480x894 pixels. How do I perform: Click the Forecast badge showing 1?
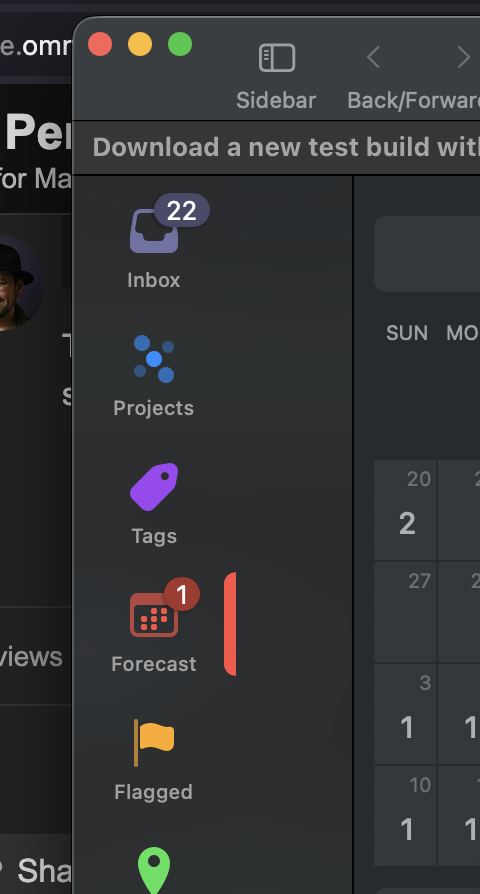tap(182, 595)
